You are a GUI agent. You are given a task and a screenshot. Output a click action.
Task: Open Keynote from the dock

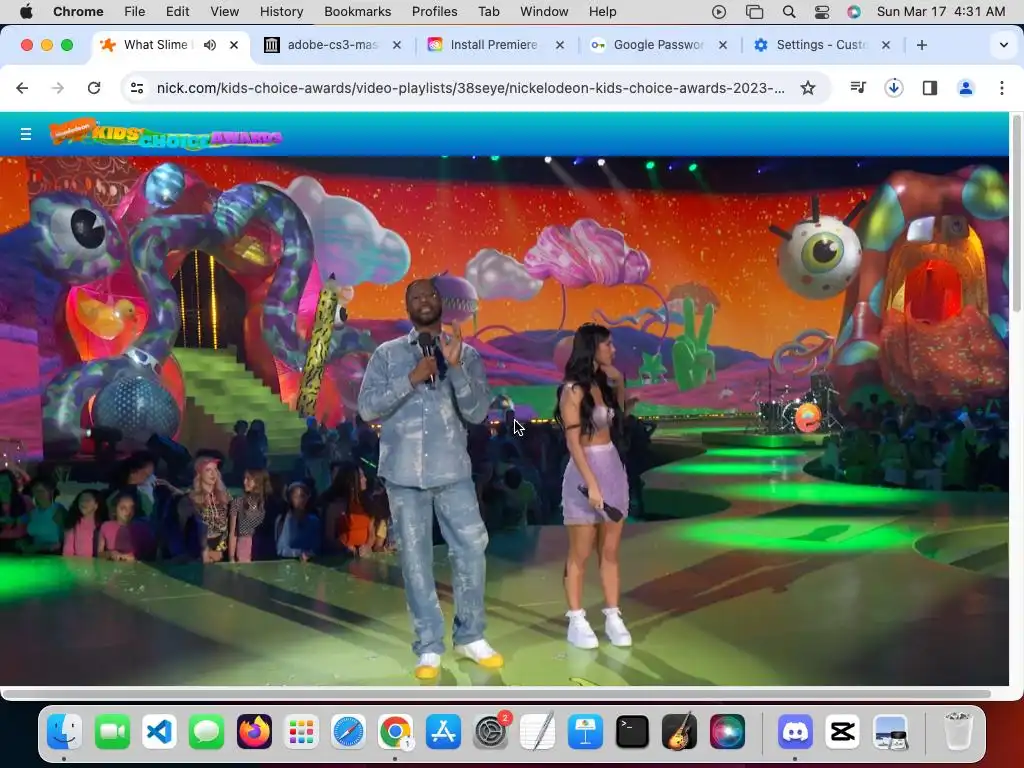[x=585, y=731]
